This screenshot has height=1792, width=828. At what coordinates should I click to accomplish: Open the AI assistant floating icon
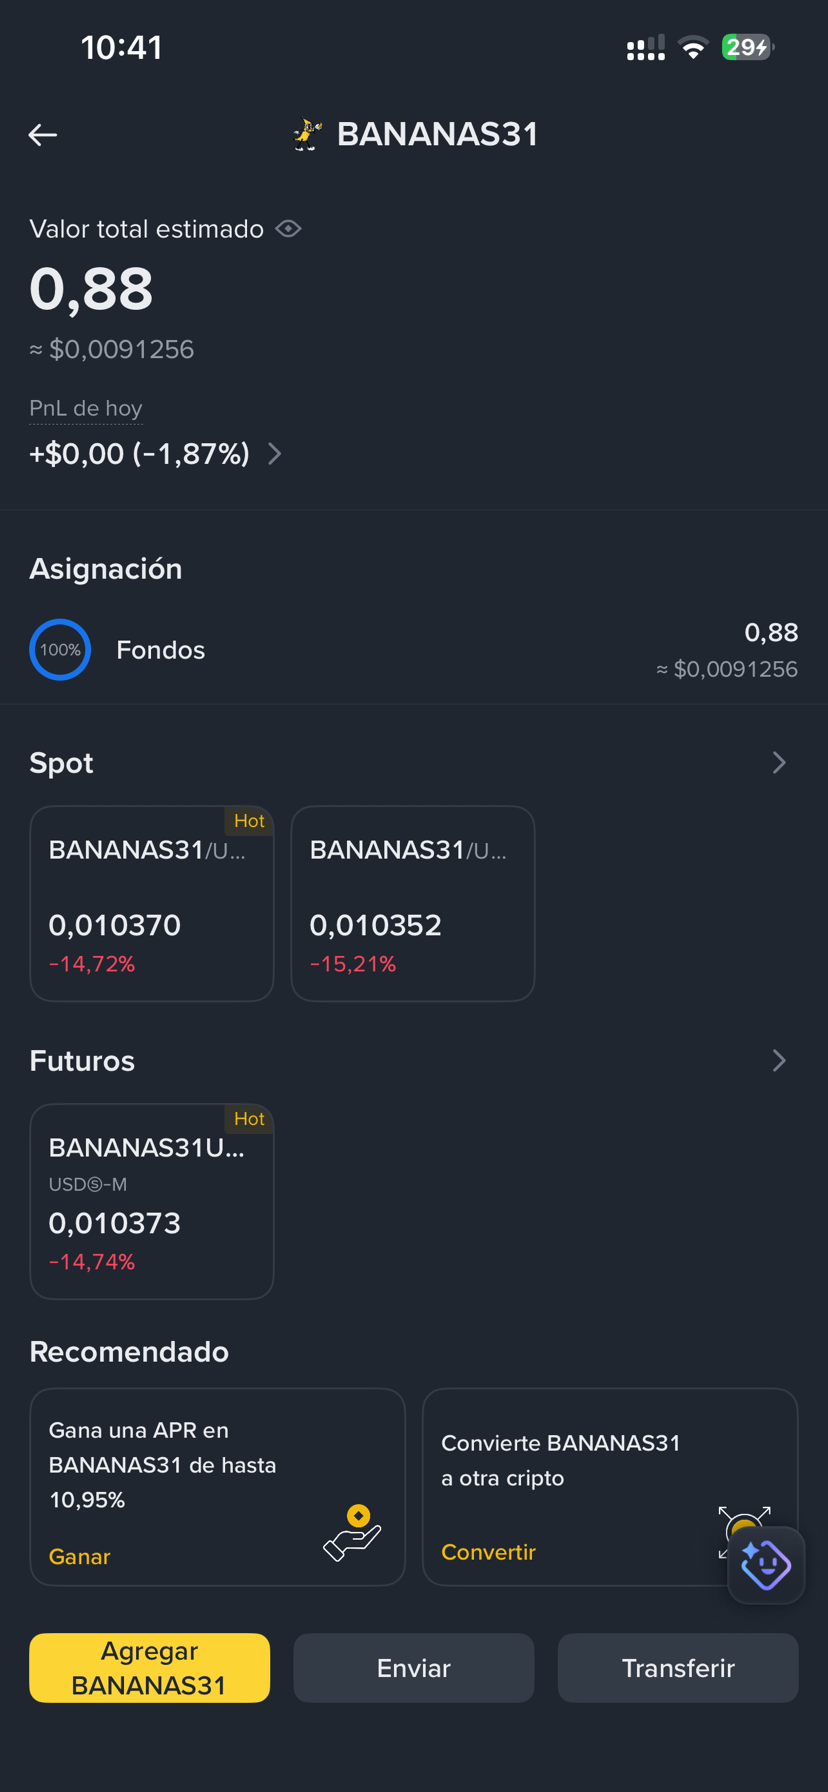click(x=766, y=1565)
